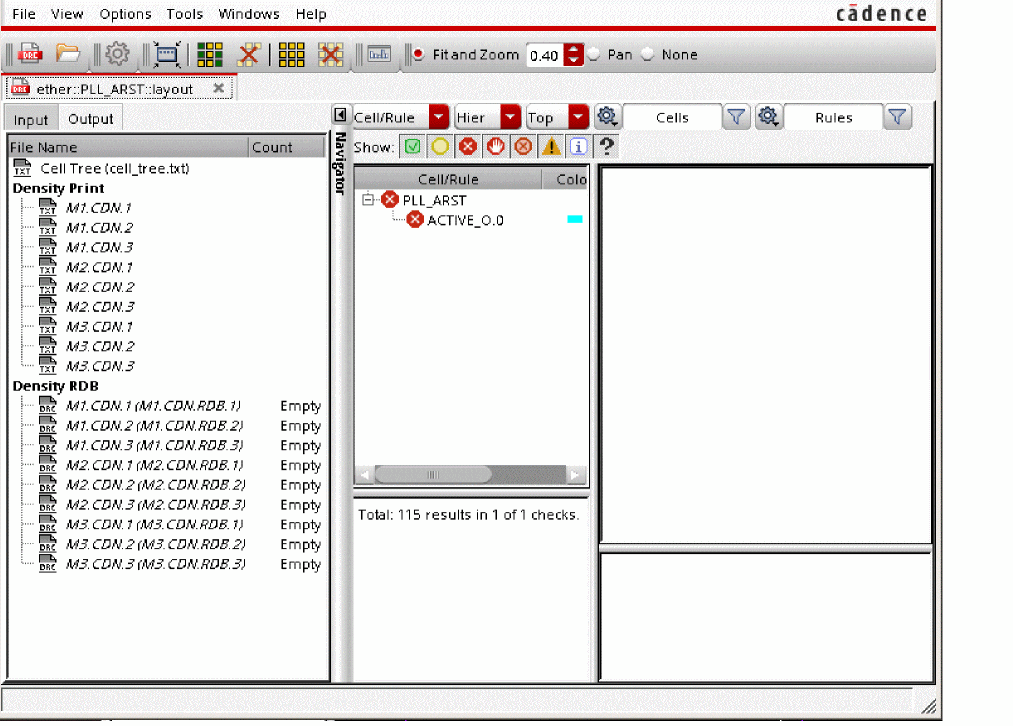Switch to the Input tab
This screenshot has width=1013, height=726.
(31, 119)
